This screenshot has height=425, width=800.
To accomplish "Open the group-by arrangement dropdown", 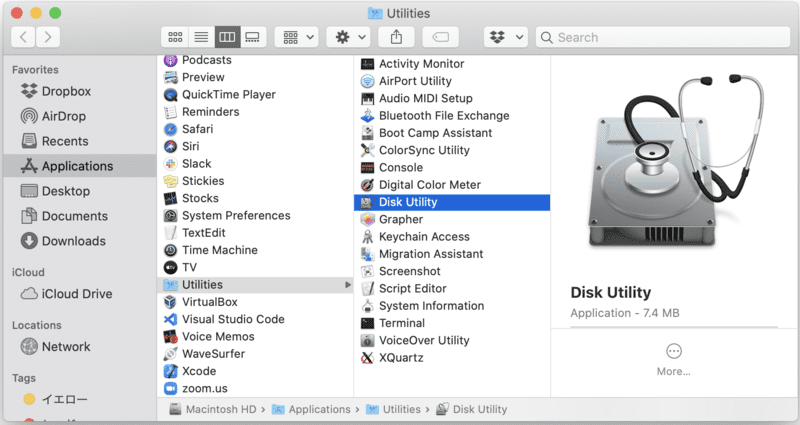I will pos(298,37).
